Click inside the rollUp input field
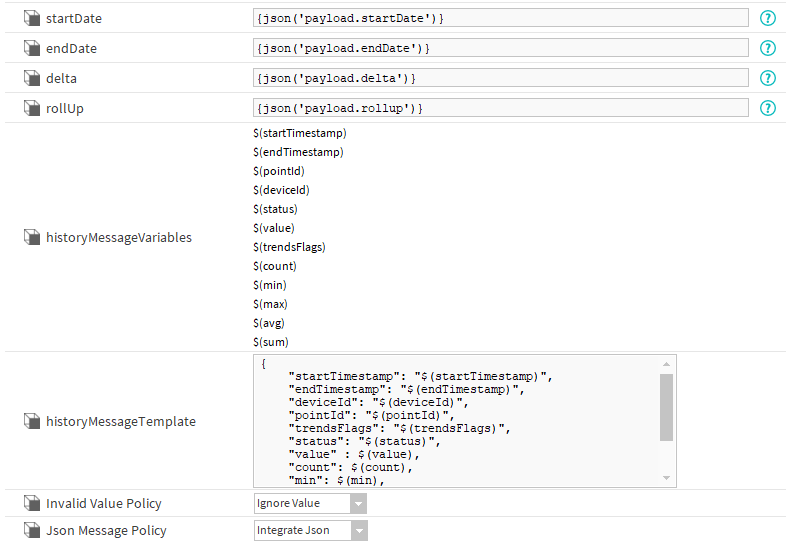Screen dimensions: 786x543 click(x=500, y=108)
